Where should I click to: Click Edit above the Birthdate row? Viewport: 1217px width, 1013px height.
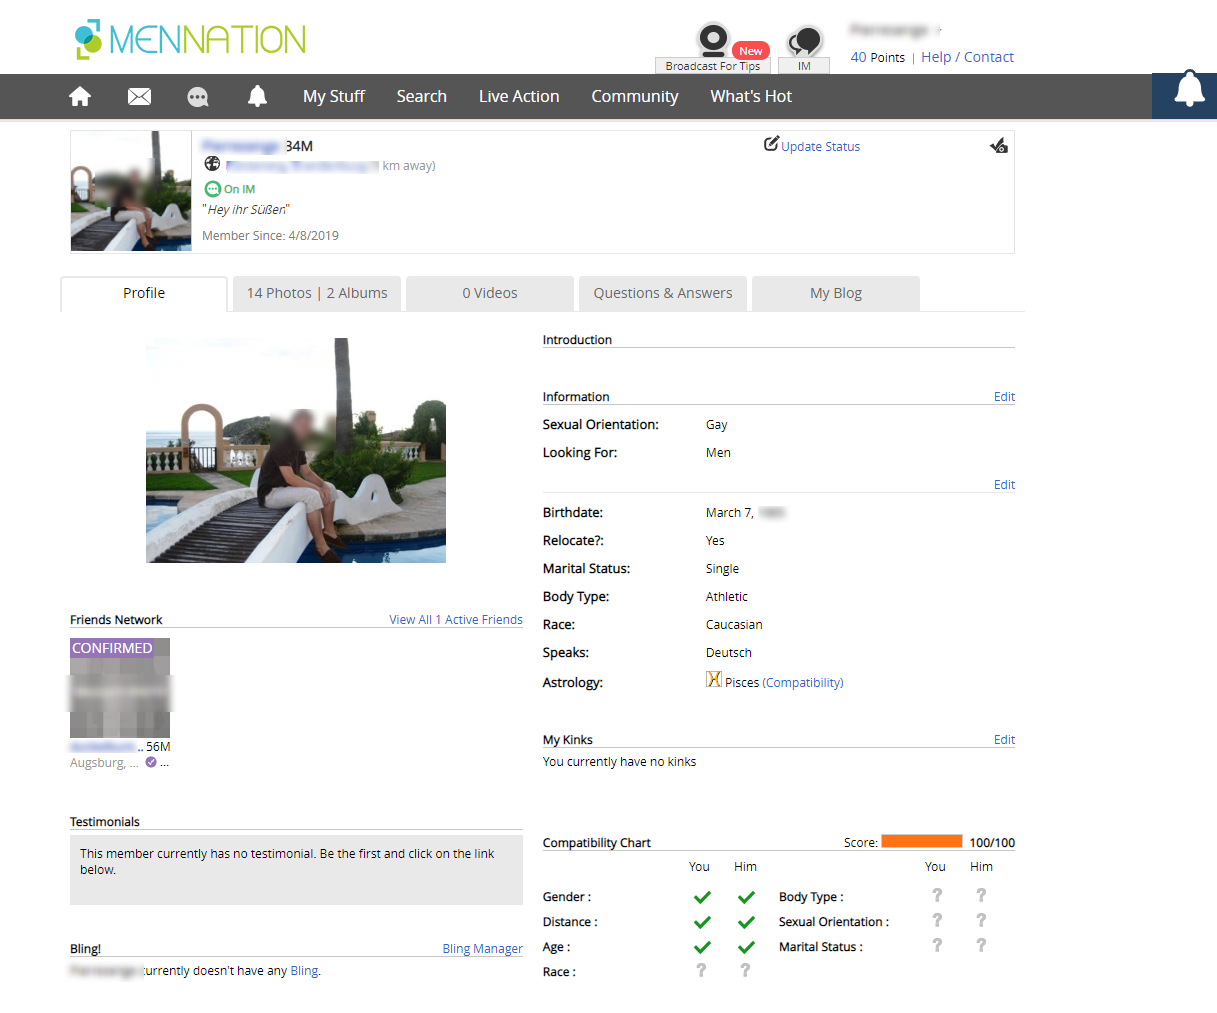(x=1004, y=484)
